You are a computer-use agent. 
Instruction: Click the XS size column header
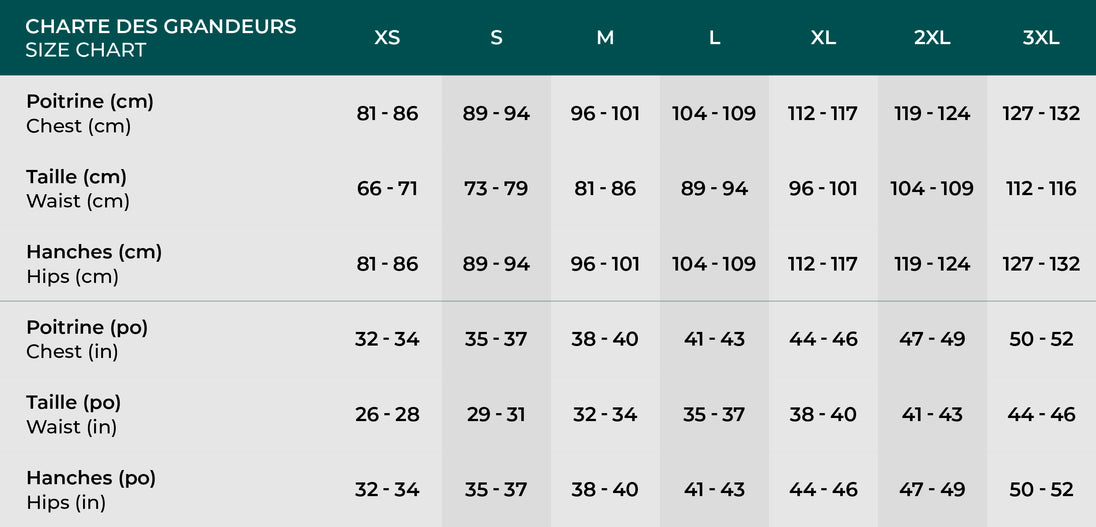(x=387, y=38)
